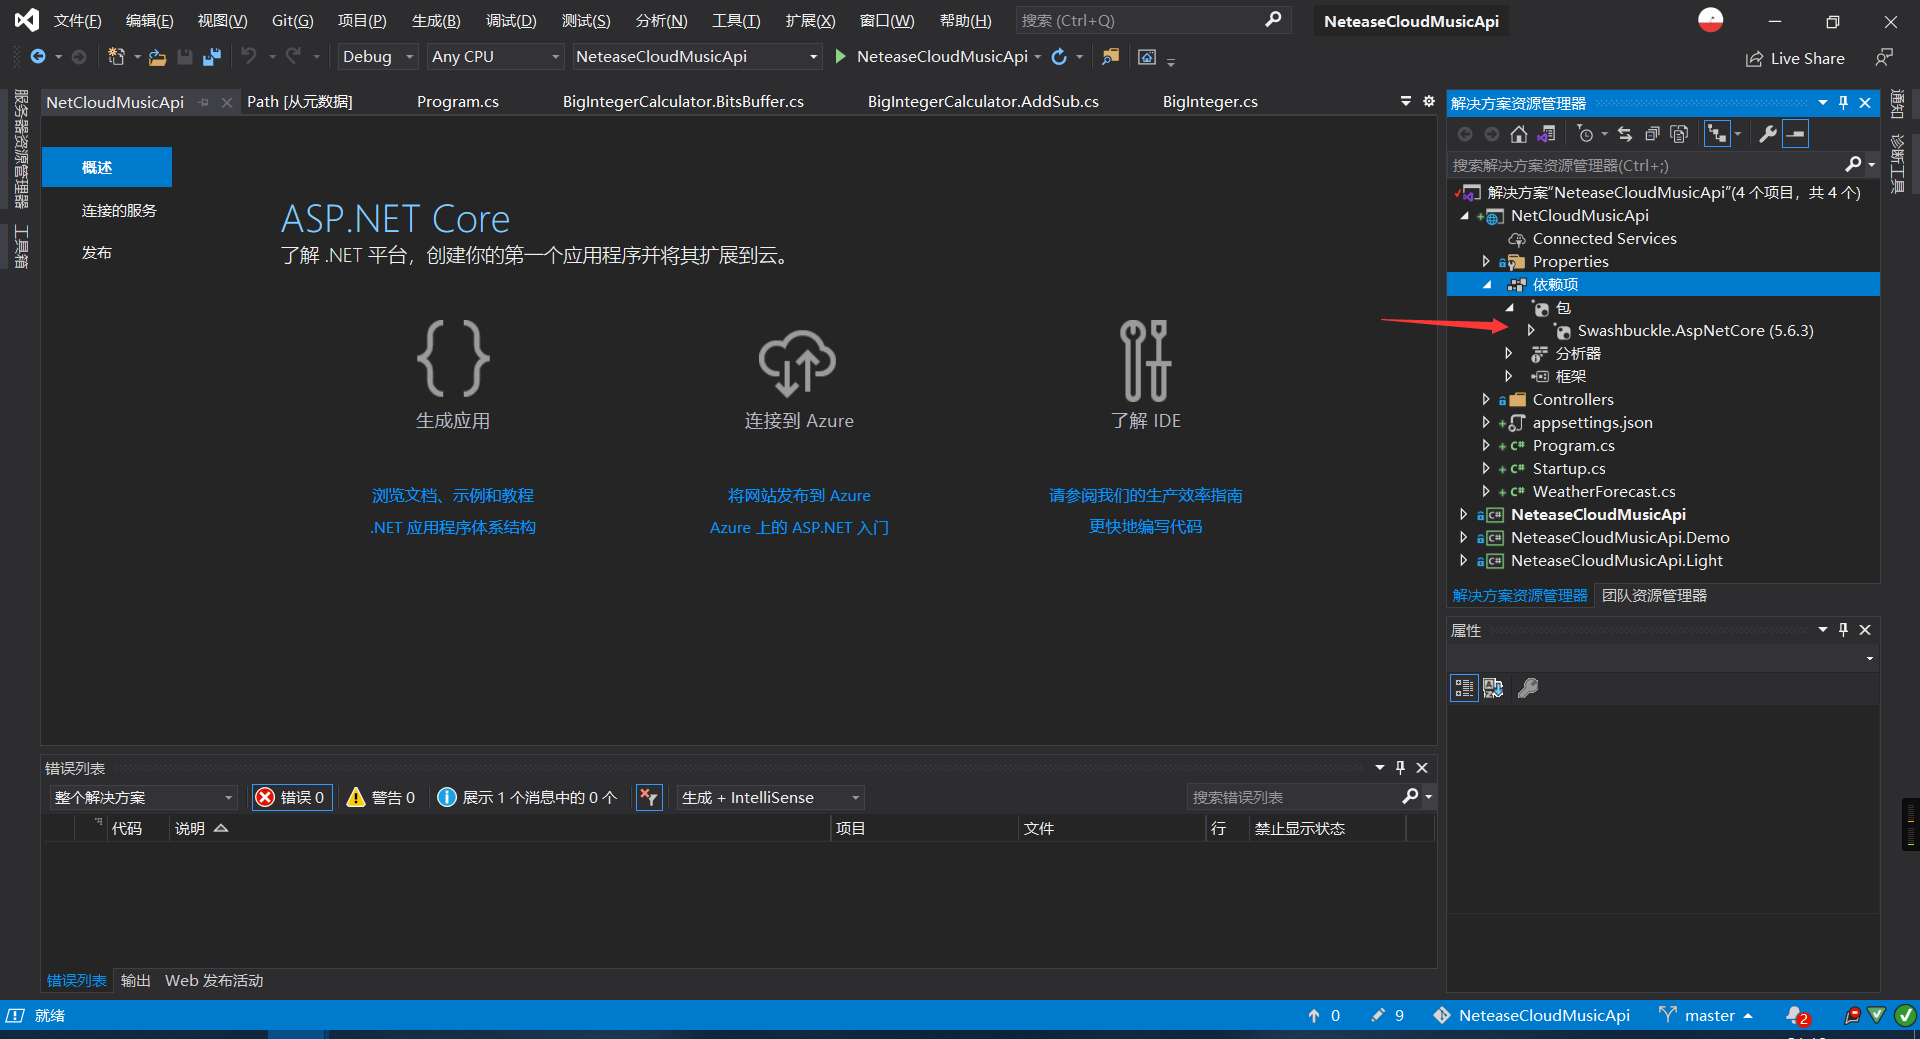This screenshot has width=1920, height=1039.
Task: Open the 整个解决方案 scope dropdown
Action: coord(143,797)
